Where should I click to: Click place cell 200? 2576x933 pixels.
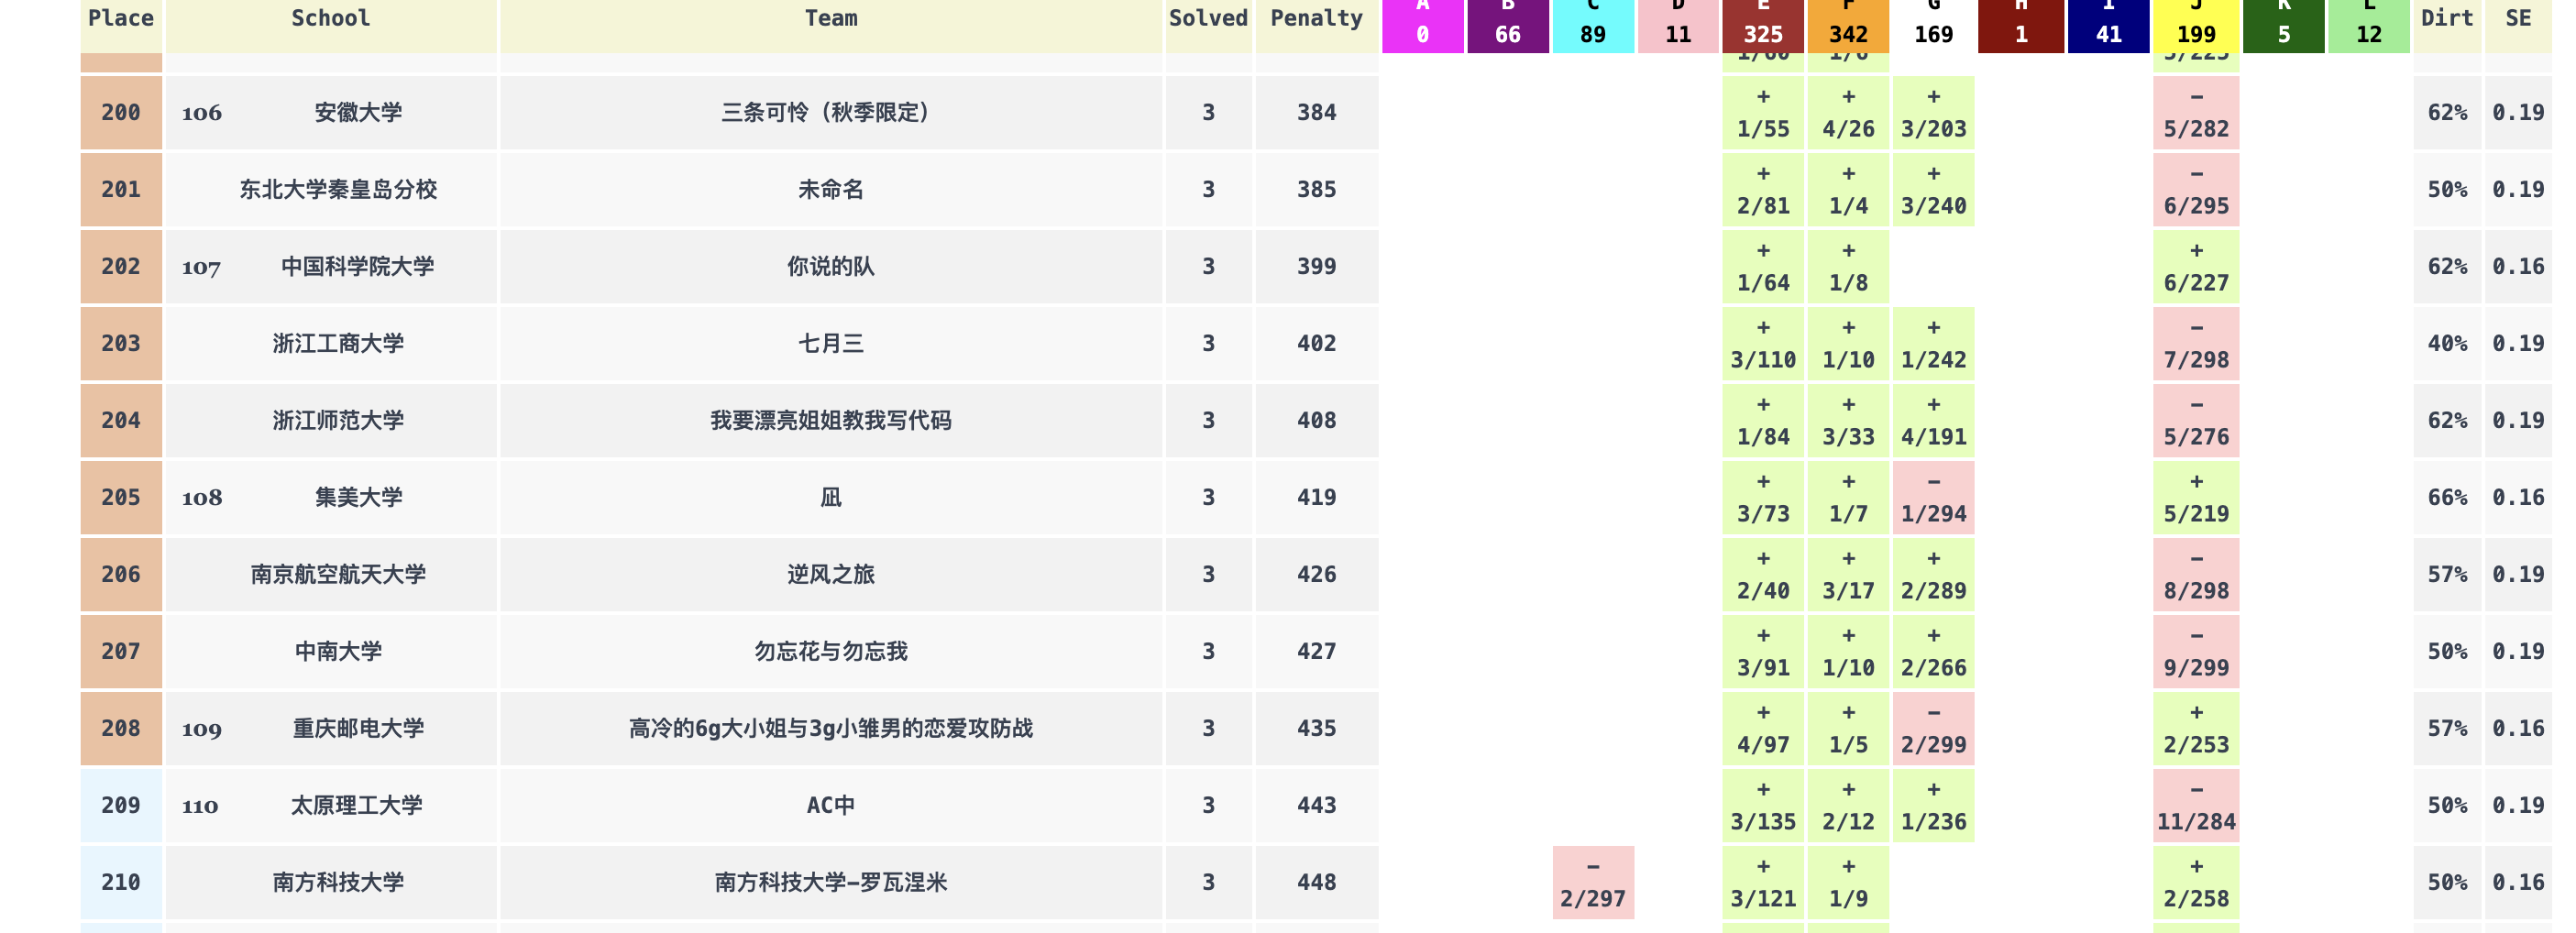(121, 113)
